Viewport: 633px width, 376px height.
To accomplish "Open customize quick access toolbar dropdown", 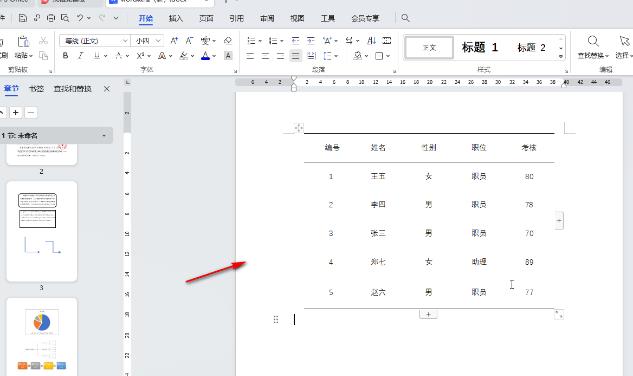I will tap(116, 18).
